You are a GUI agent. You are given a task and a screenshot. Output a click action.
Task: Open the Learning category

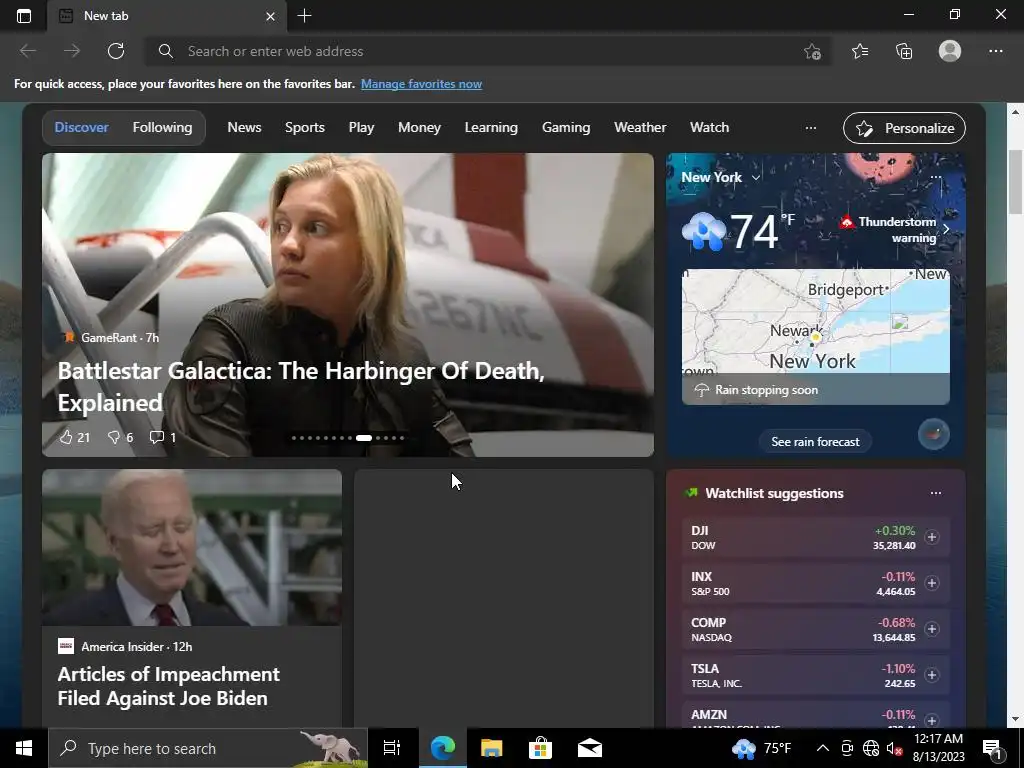click(491, 127)
